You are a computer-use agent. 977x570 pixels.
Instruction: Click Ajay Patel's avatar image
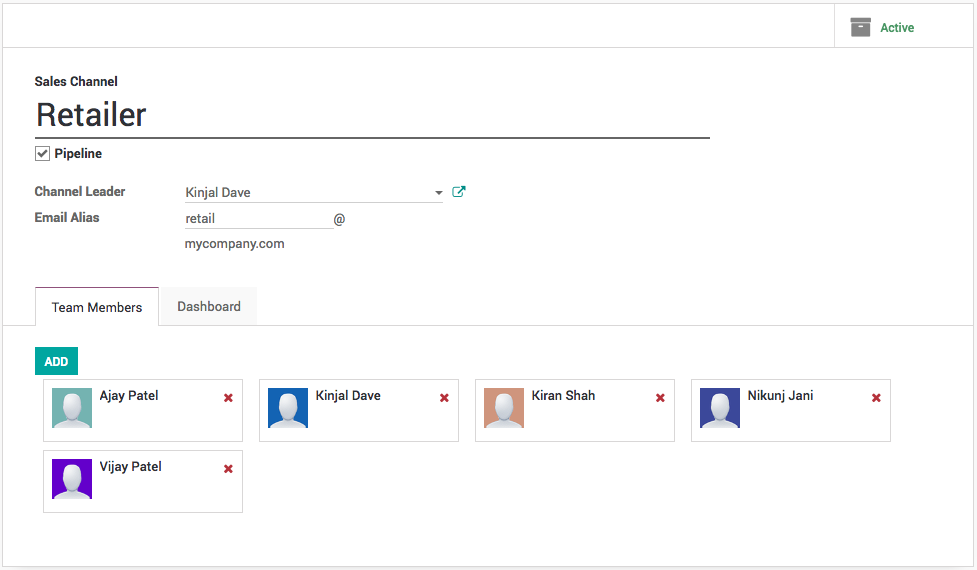point(72,409)
